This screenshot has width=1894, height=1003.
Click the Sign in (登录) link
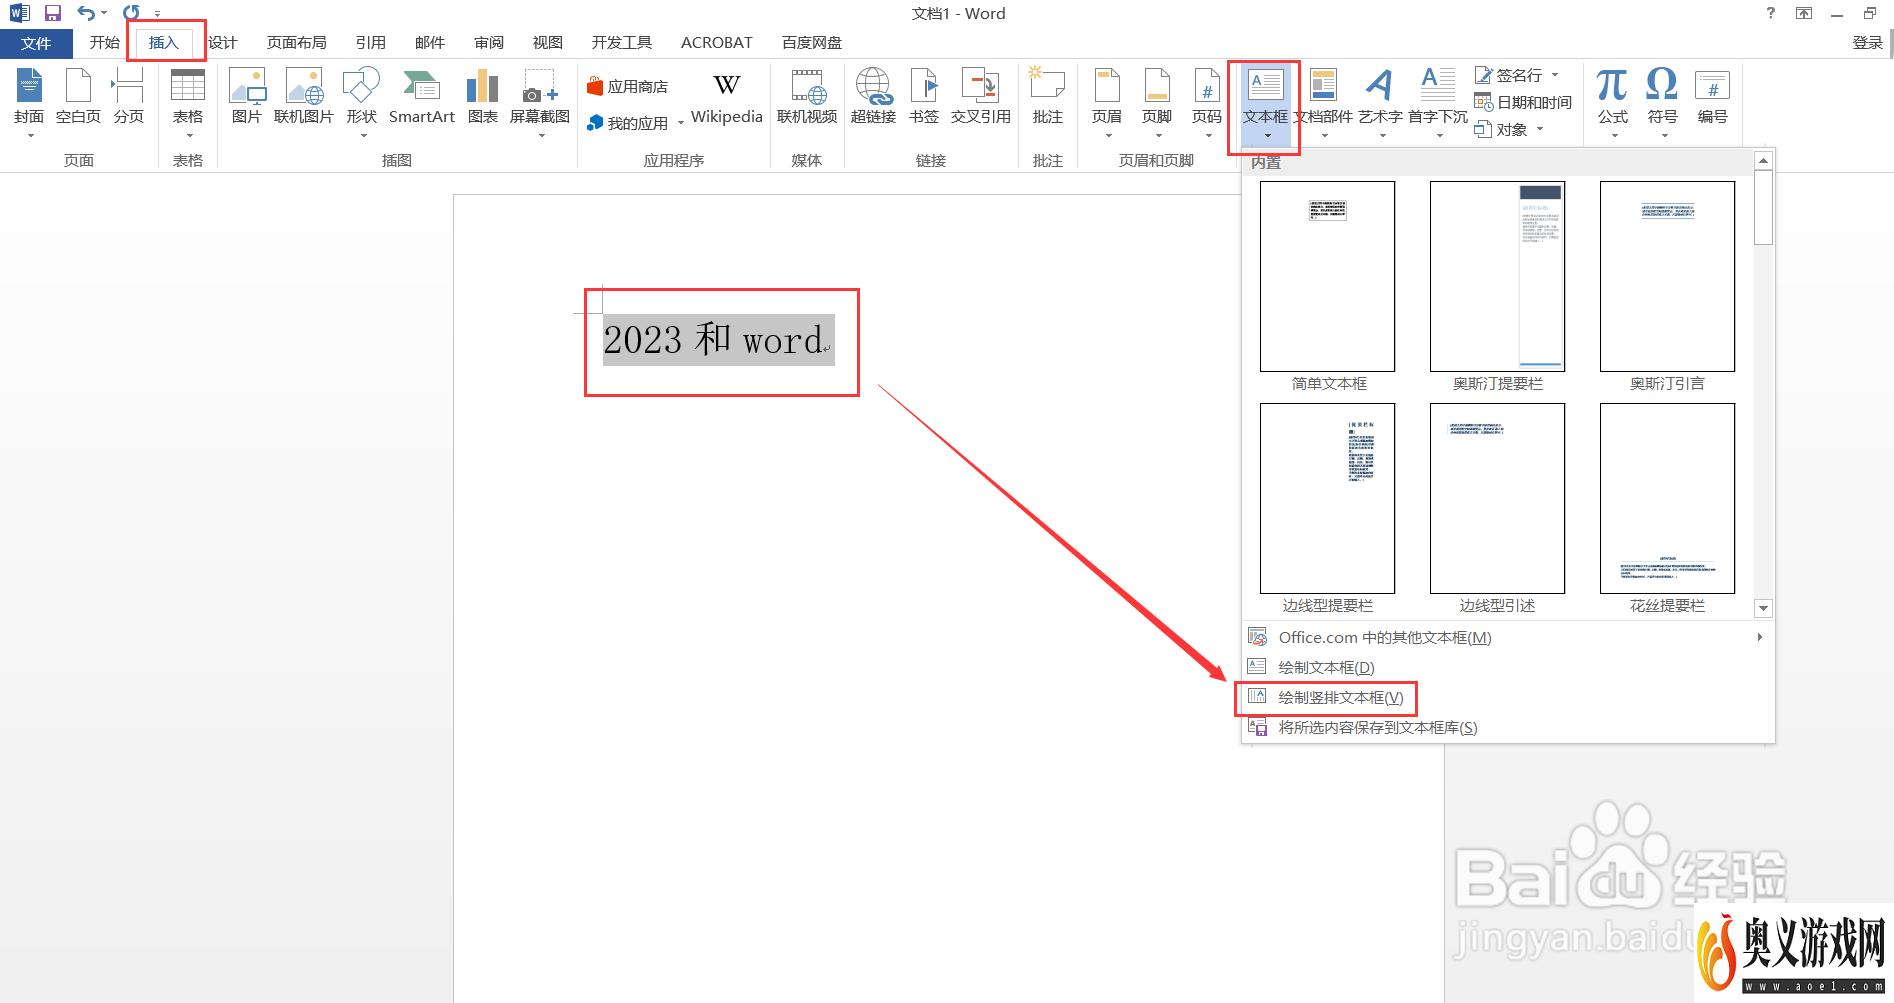[1867, 42]
